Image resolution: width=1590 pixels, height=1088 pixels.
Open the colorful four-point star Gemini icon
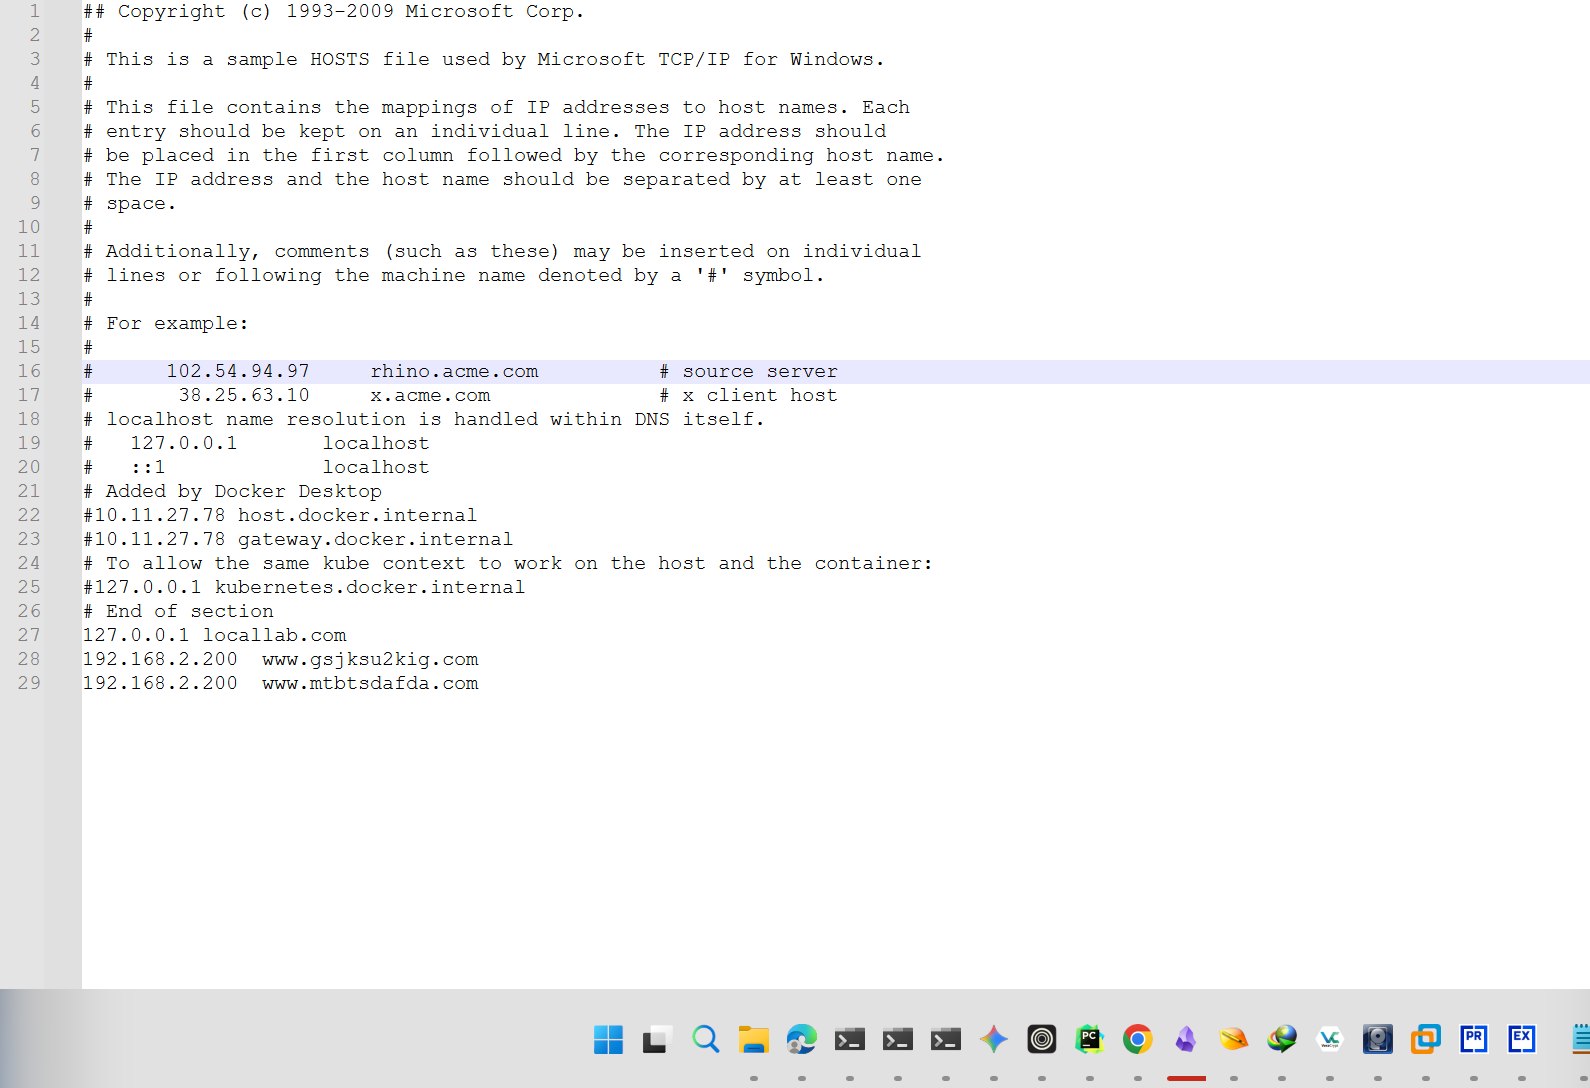(993, 1040)
